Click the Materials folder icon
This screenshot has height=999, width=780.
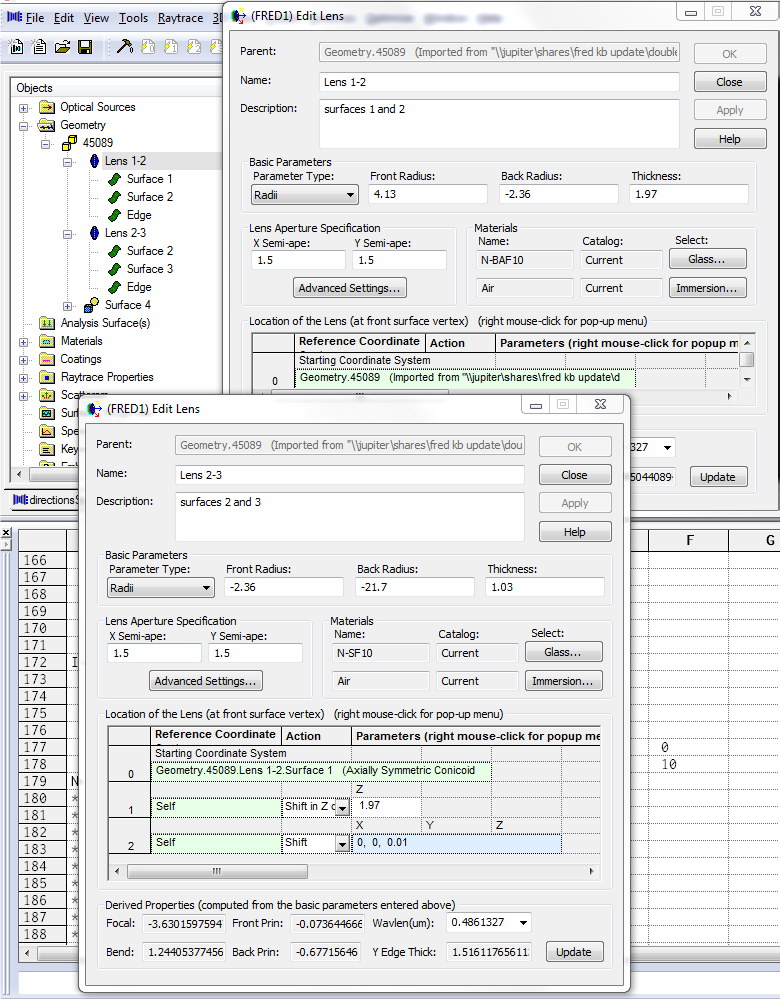(47, 341)
